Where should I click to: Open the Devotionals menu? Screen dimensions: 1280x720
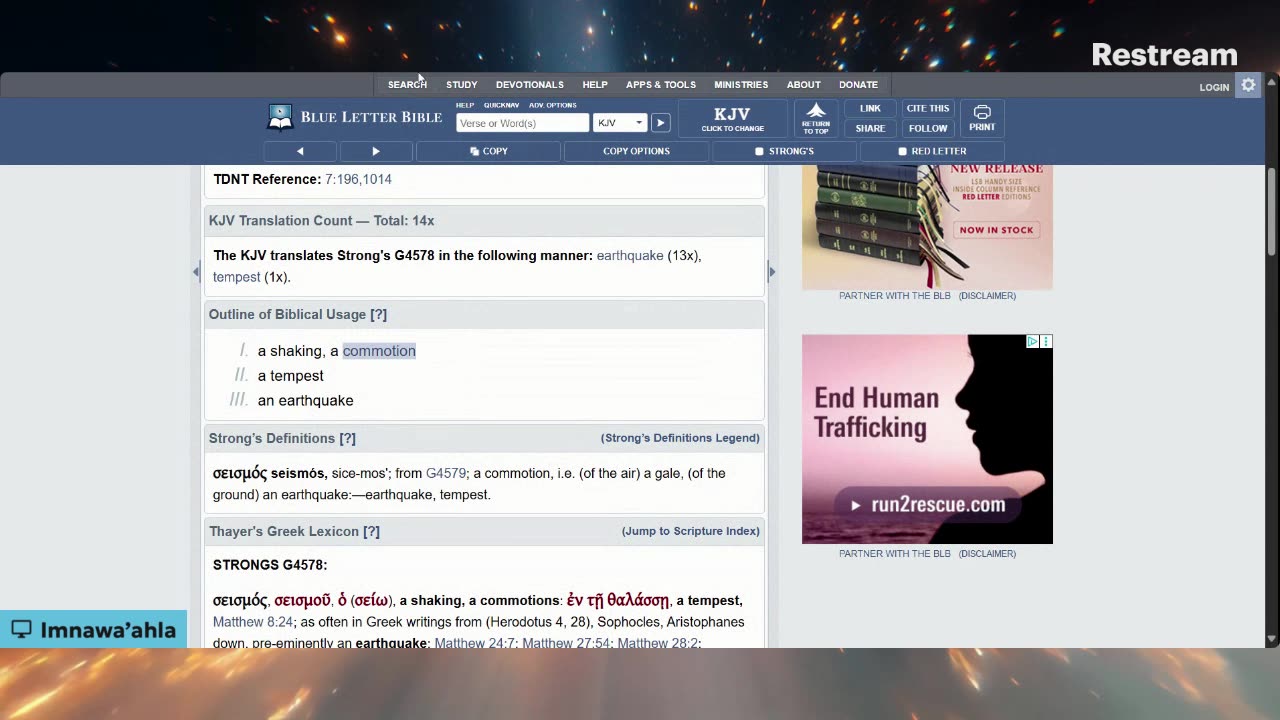(x=530, y=85)
